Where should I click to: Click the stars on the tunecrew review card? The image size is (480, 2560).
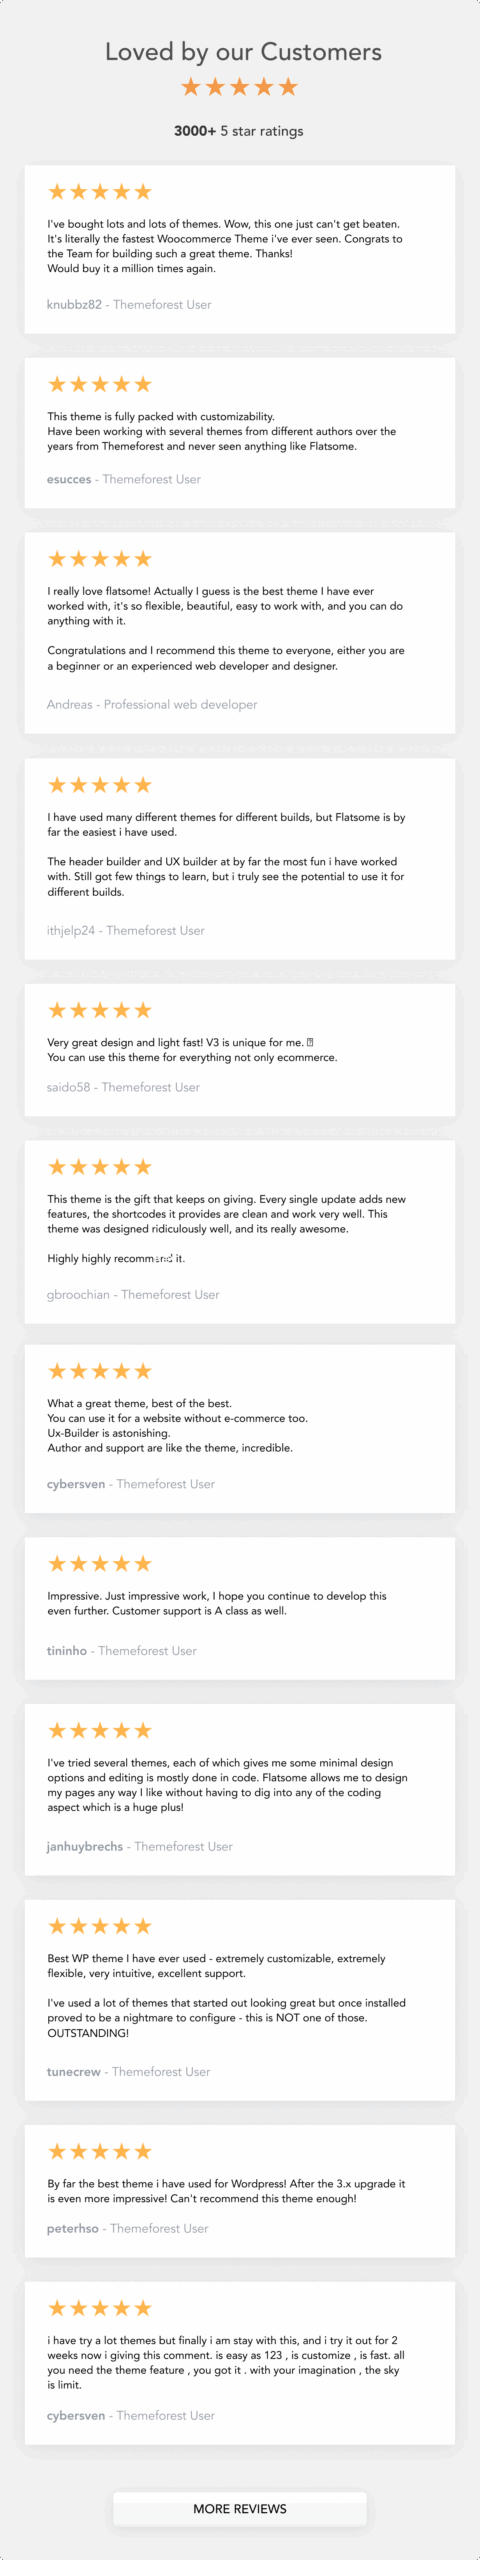coord(100,1926)
